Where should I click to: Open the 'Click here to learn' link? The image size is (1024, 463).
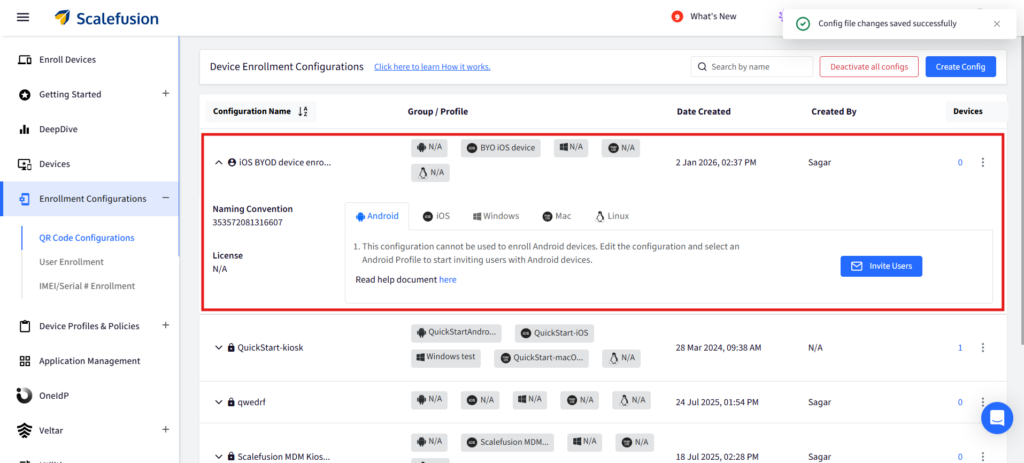coord(432,67)
